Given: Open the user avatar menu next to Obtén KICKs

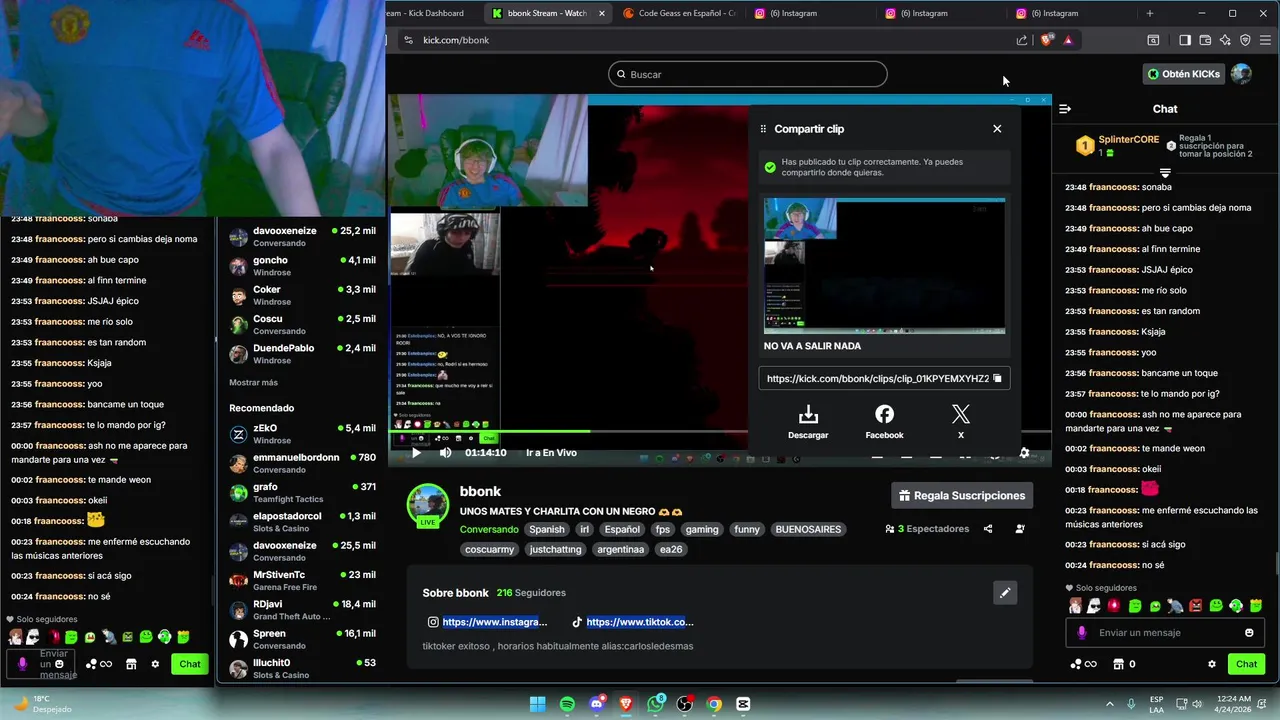Looking at the screenshot, I should 1241,74.
